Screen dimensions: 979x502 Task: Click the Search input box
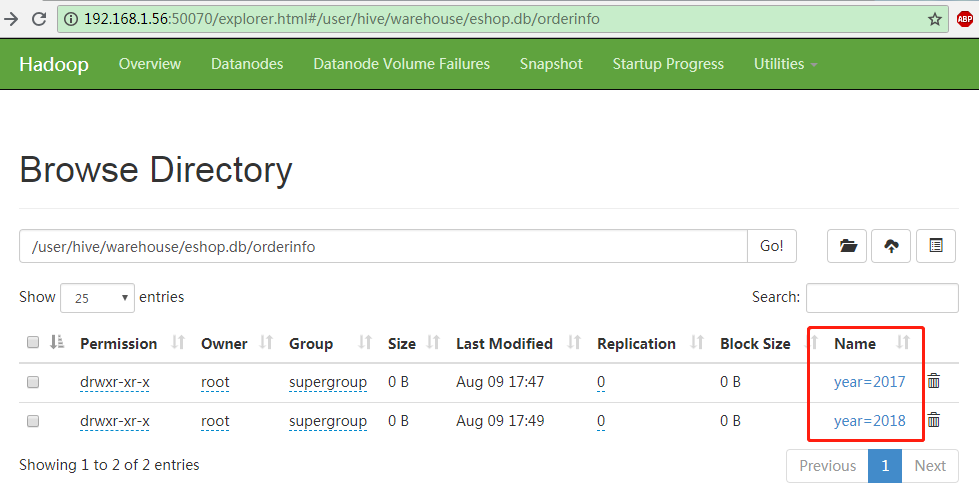point(881,297)
